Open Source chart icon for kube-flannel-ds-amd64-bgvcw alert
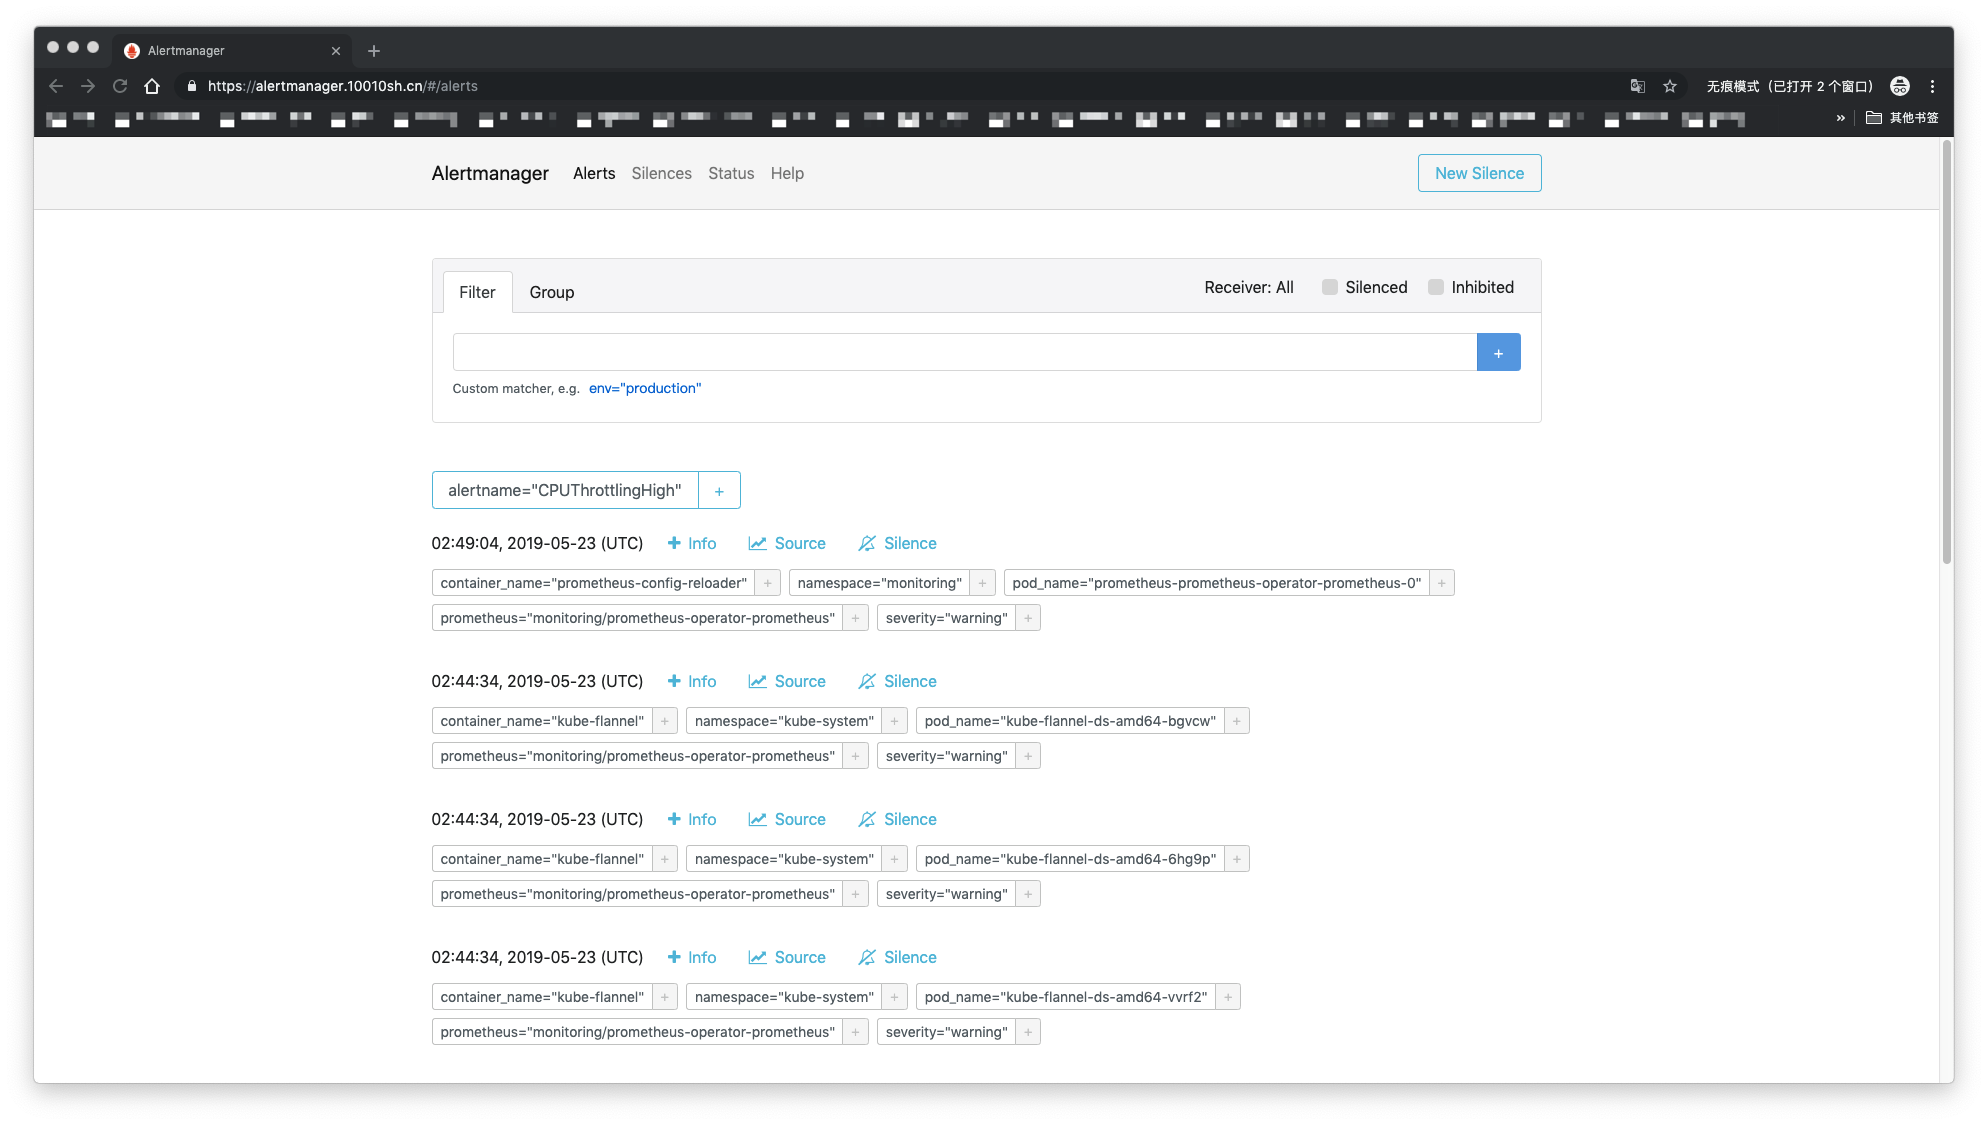This screenshot has height=1125, width=1988. pos(758,681)
